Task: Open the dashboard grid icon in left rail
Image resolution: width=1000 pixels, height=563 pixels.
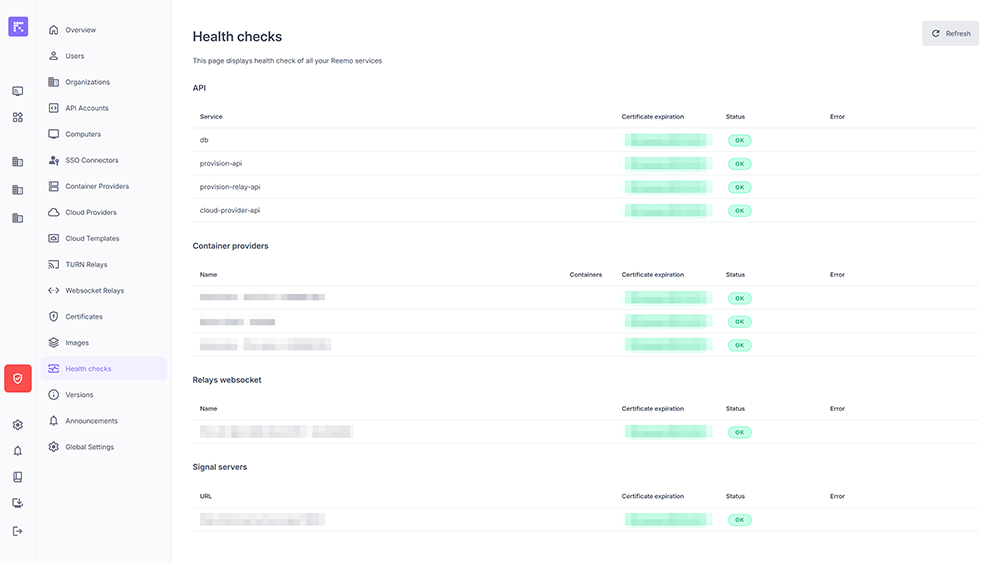Action: coord(18,117)
